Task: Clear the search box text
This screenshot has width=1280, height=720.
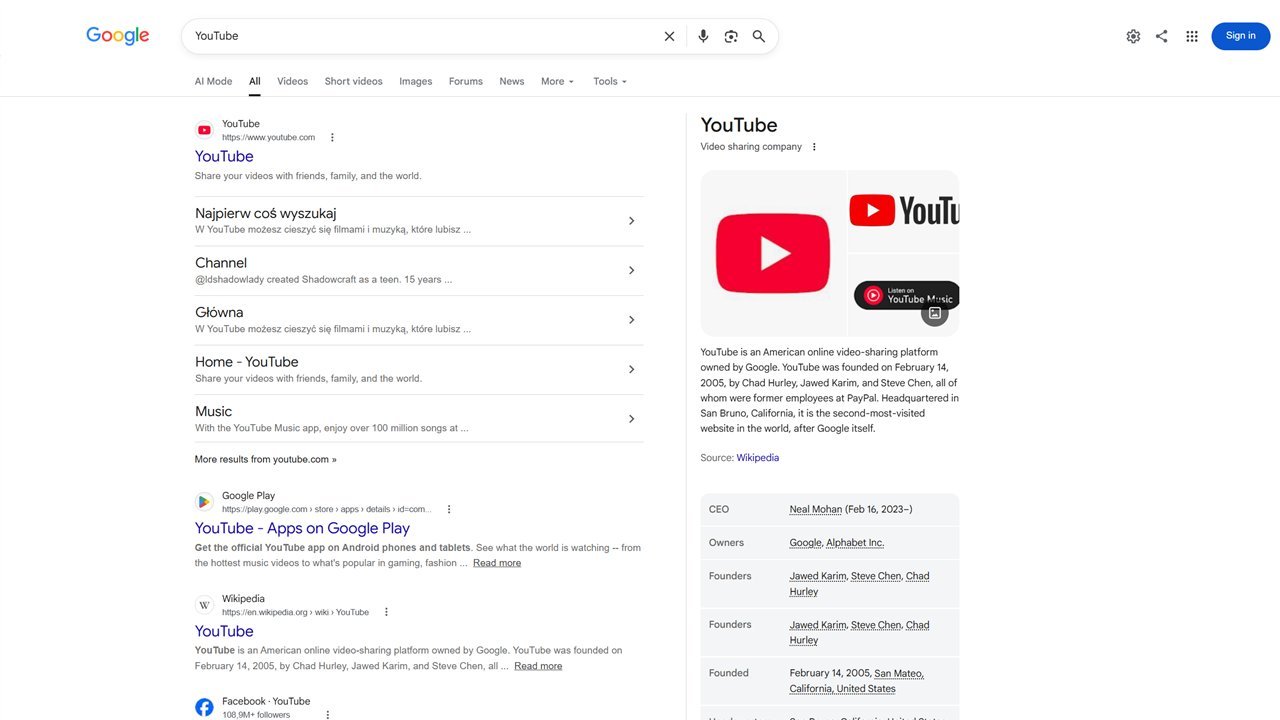Action: [x=670, y=36]
